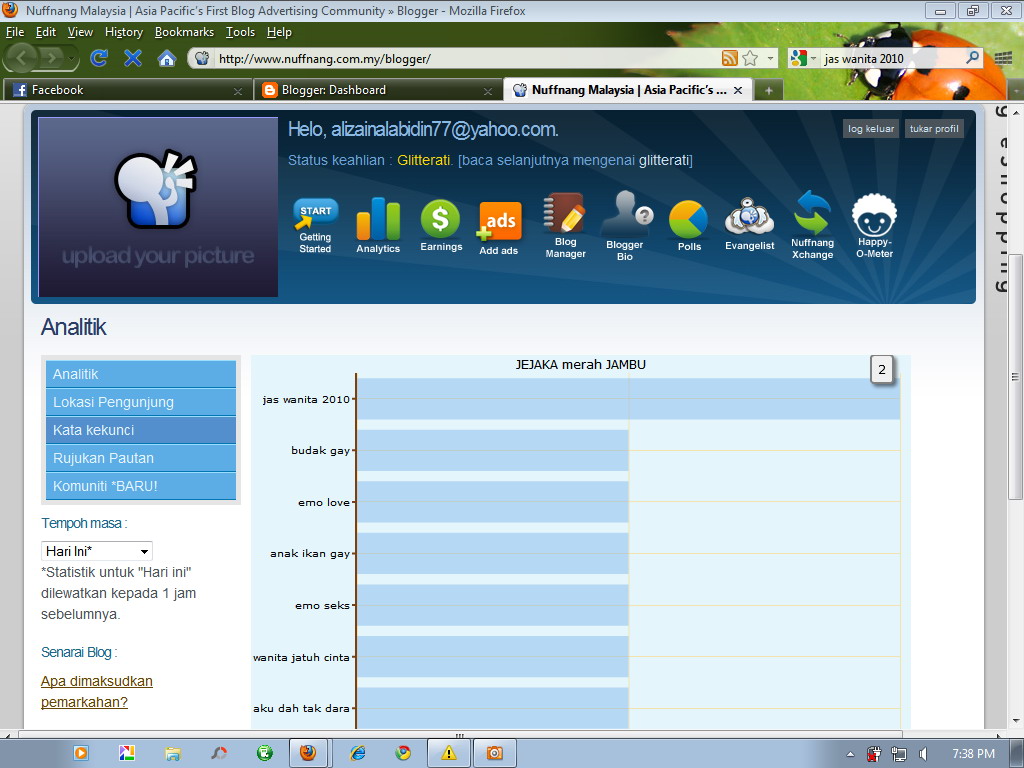
Task: Click the log keluar button
Action: (x=871, y=129)
